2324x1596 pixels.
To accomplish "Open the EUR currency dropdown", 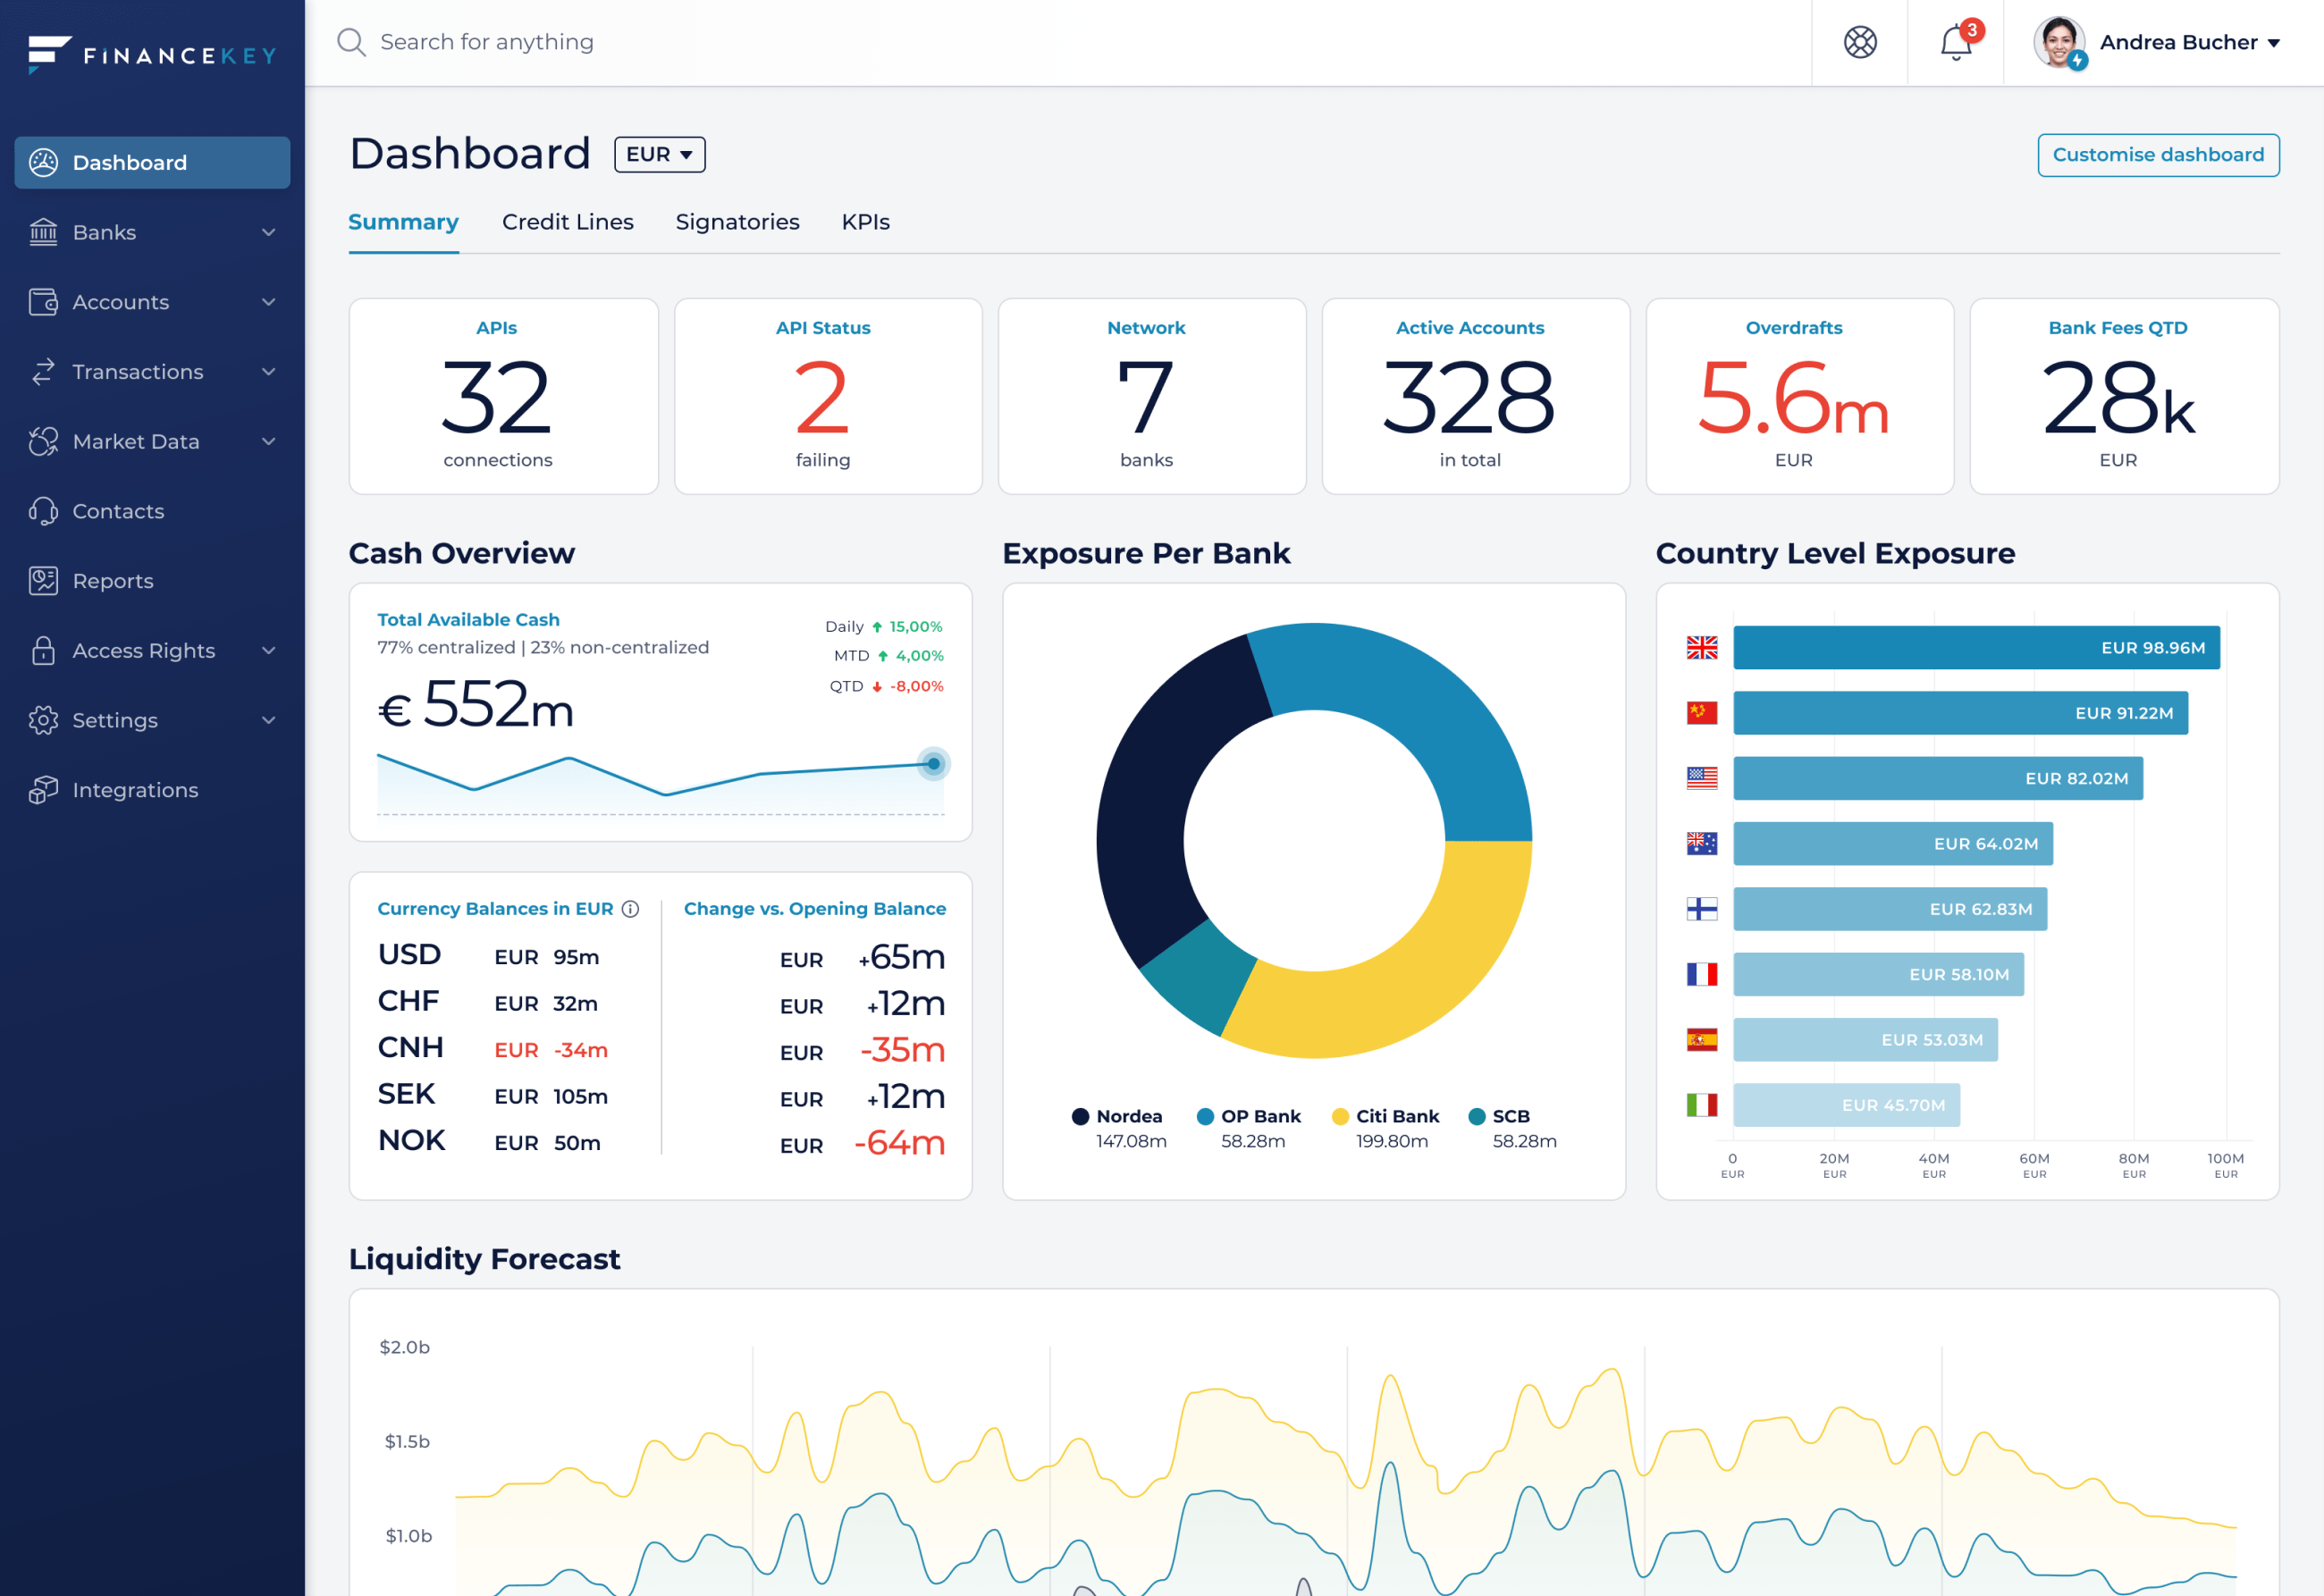I will pyautogui.click(x=659, y=155).
